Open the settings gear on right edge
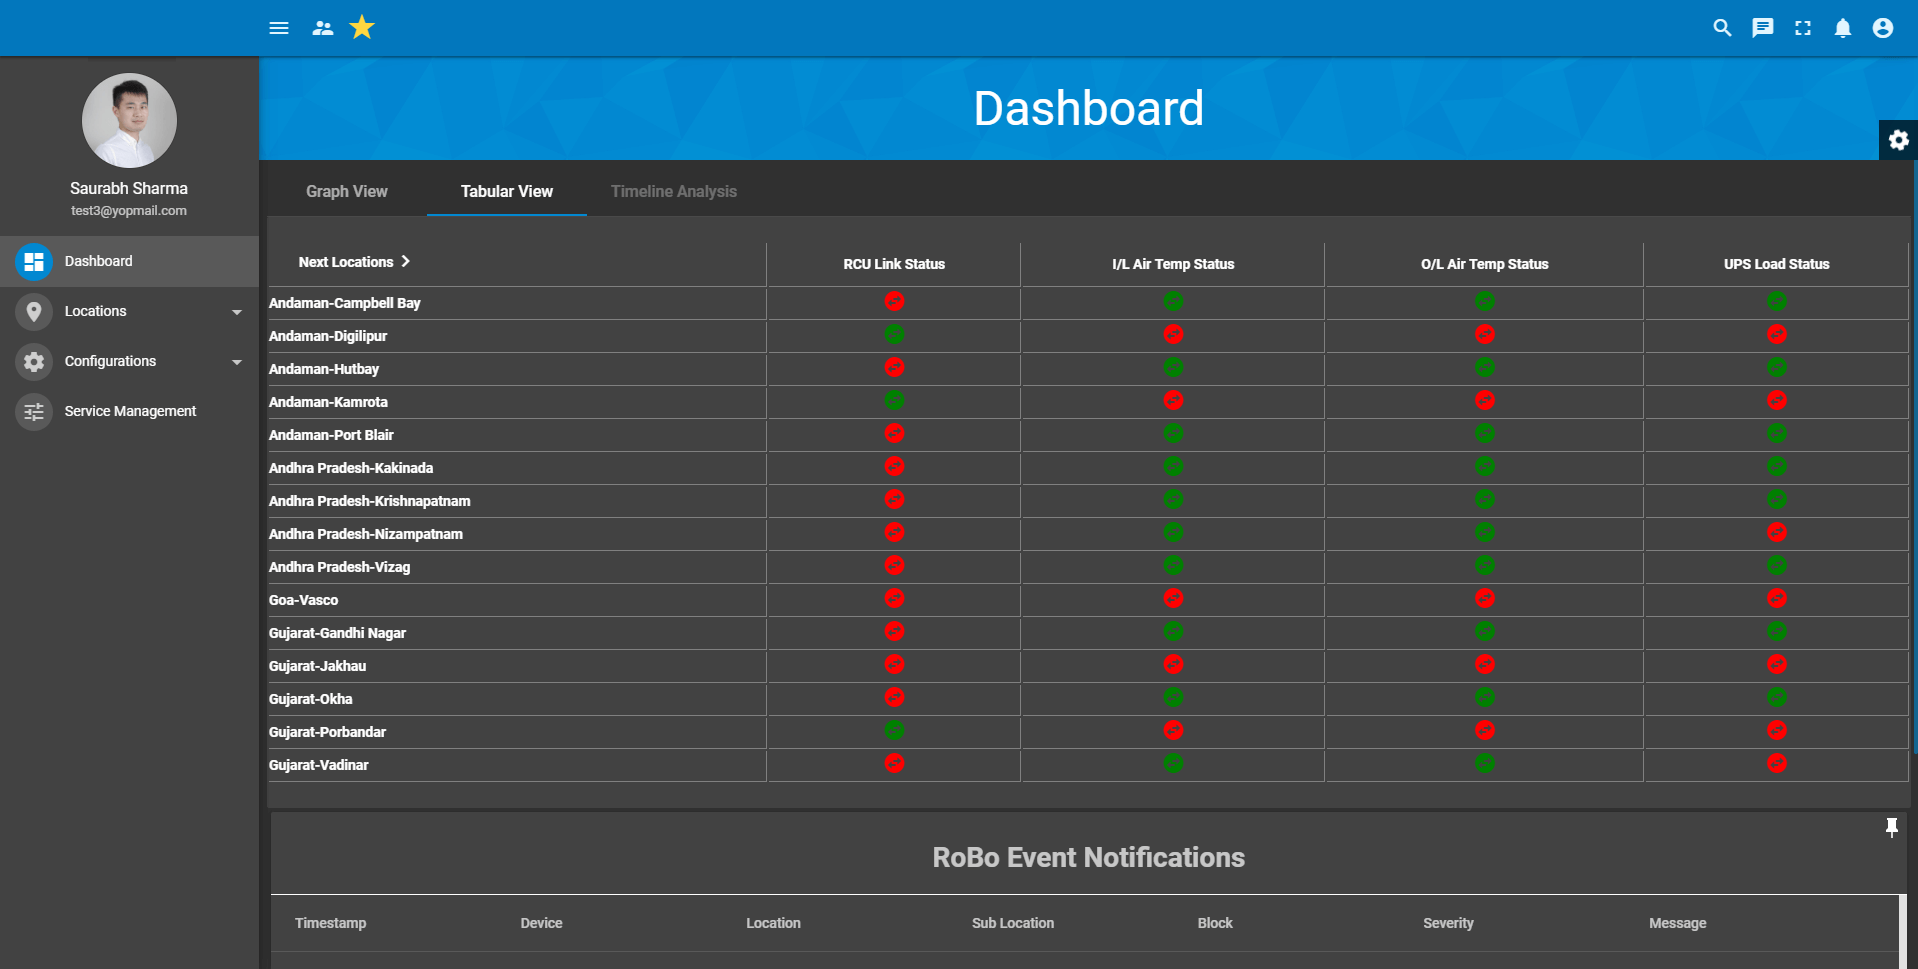1918x969 pixels. [1898, 140]
